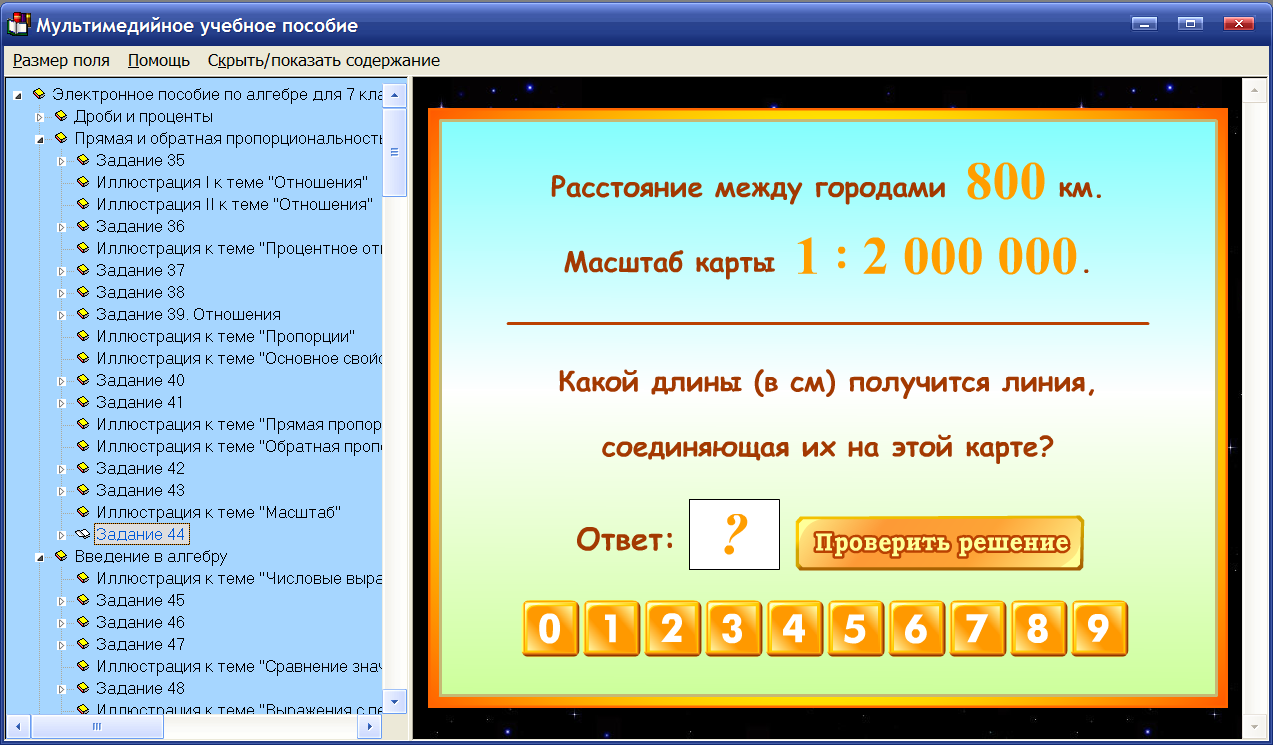This screenshot has height=745, width=1273.
Task: Toggle "Скрыть/показать содержание" to hide the contents
Action: coord(321,60)
